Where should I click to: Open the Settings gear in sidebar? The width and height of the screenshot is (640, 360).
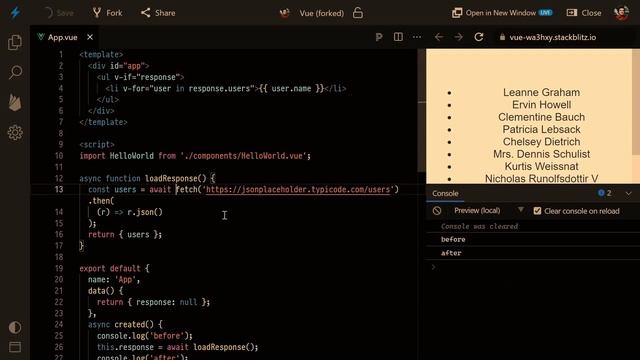[x=15, y=132]
